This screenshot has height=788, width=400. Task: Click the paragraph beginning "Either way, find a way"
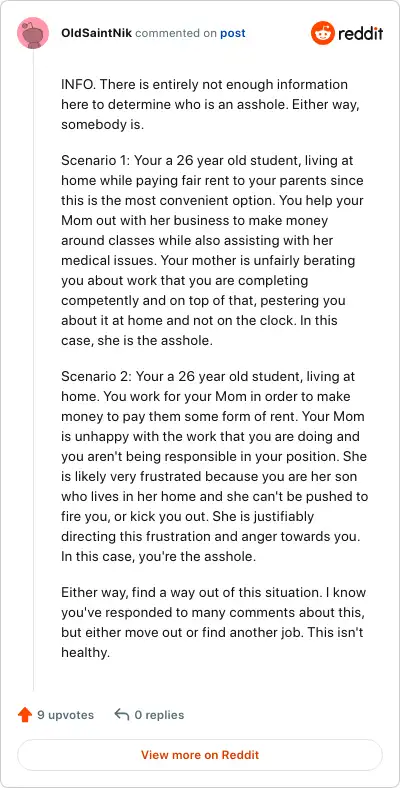pos(214,622)
